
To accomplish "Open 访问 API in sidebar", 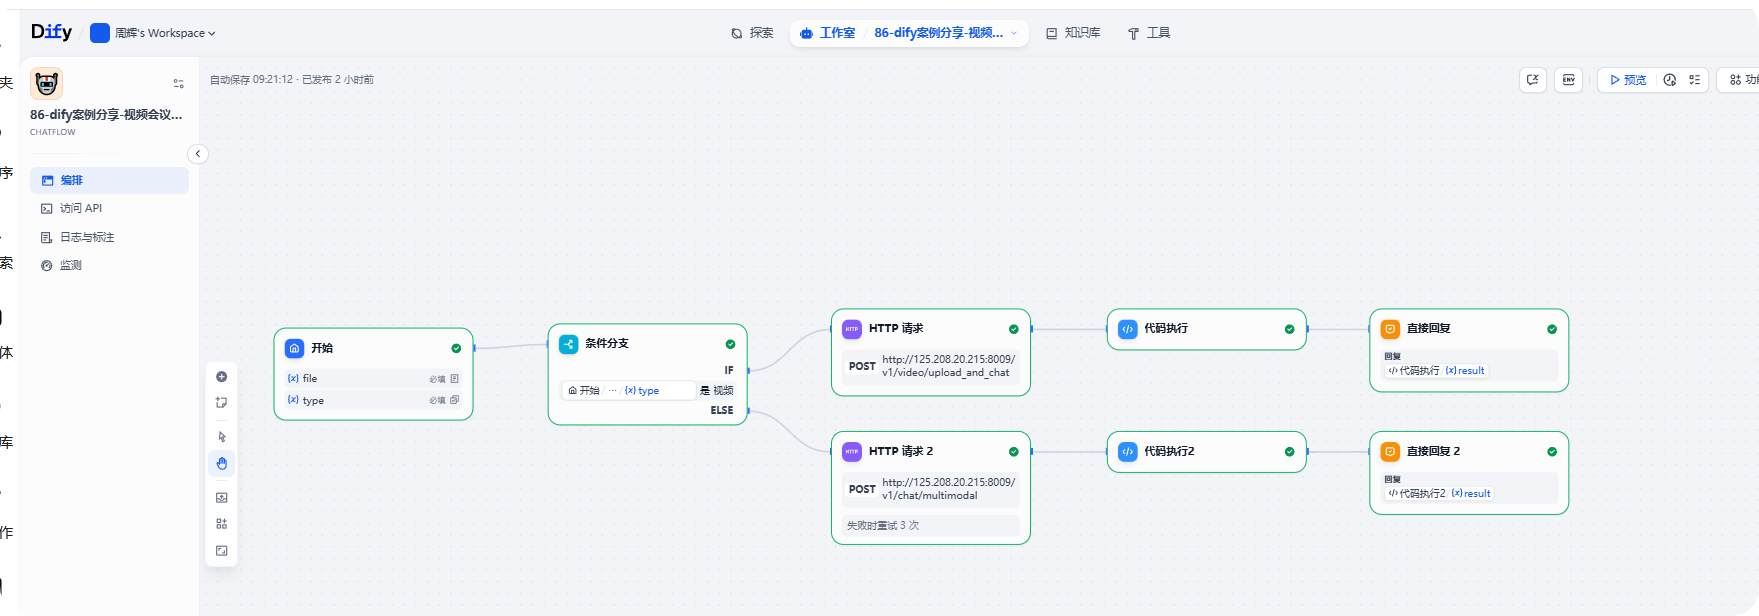I will pos(81,209).
